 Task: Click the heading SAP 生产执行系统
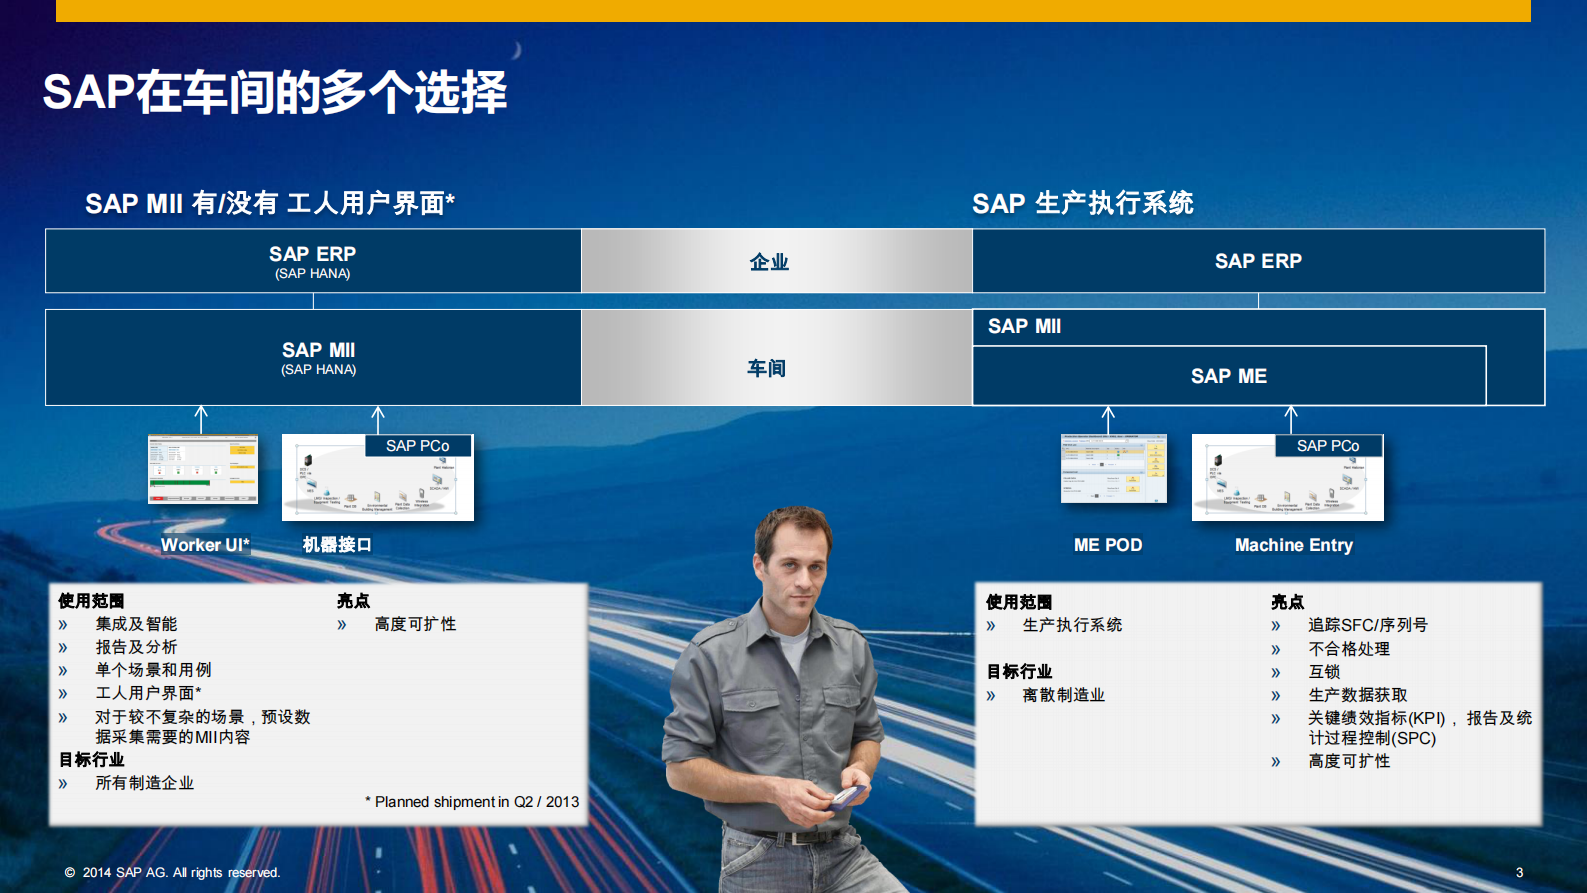(x=1083, y=204)
